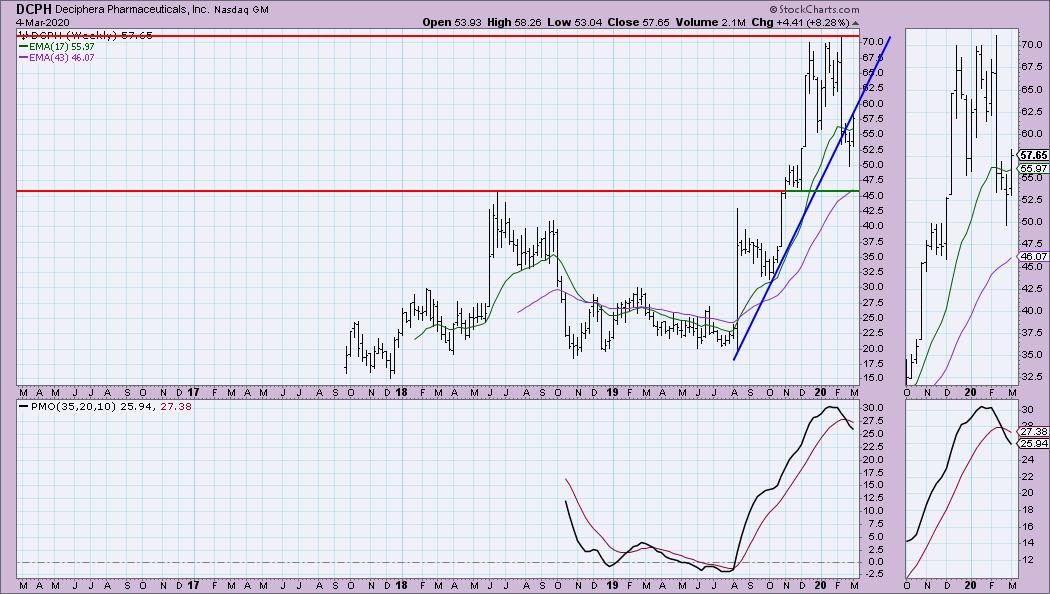
Task: Click the 57.65 price tag on right axis
Action: point(1033,155)
